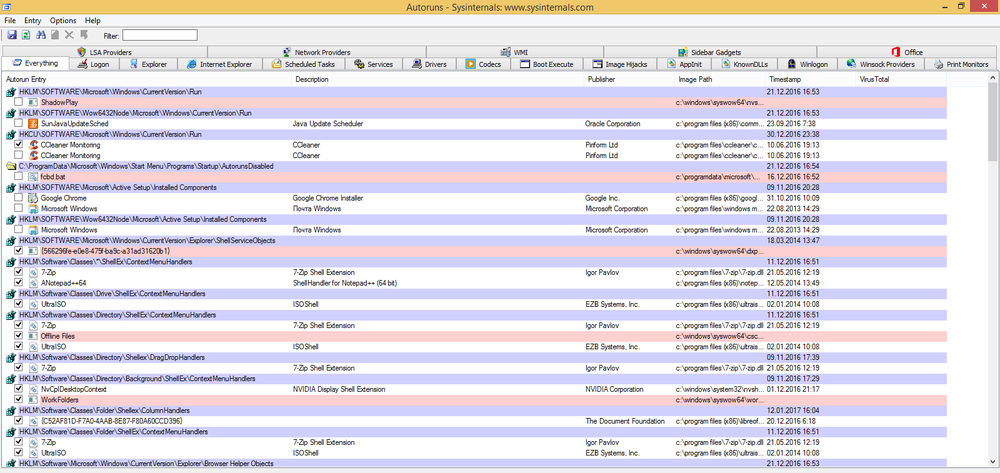
Task: Select The Document Foundation publisher cell
Action: 625,421
